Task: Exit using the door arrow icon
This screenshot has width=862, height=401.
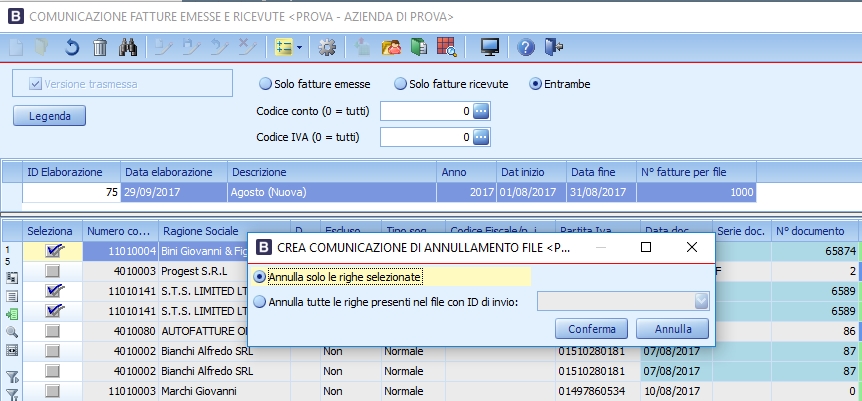Action: [554, 48]
